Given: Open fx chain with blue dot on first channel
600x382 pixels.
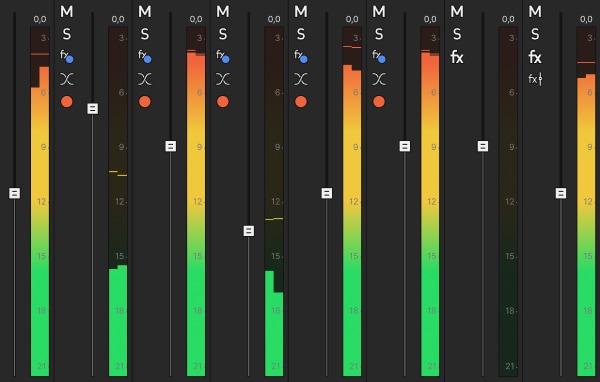Looking at the screenshot, I should coord(67,56).
